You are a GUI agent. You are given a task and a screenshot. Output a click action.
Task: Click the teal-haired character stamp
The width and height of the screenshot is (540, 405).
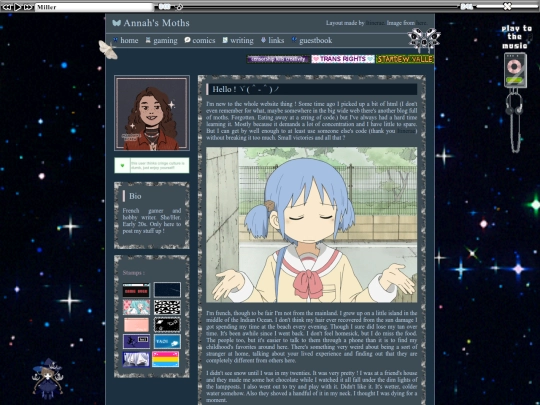(x=136, y=307)
